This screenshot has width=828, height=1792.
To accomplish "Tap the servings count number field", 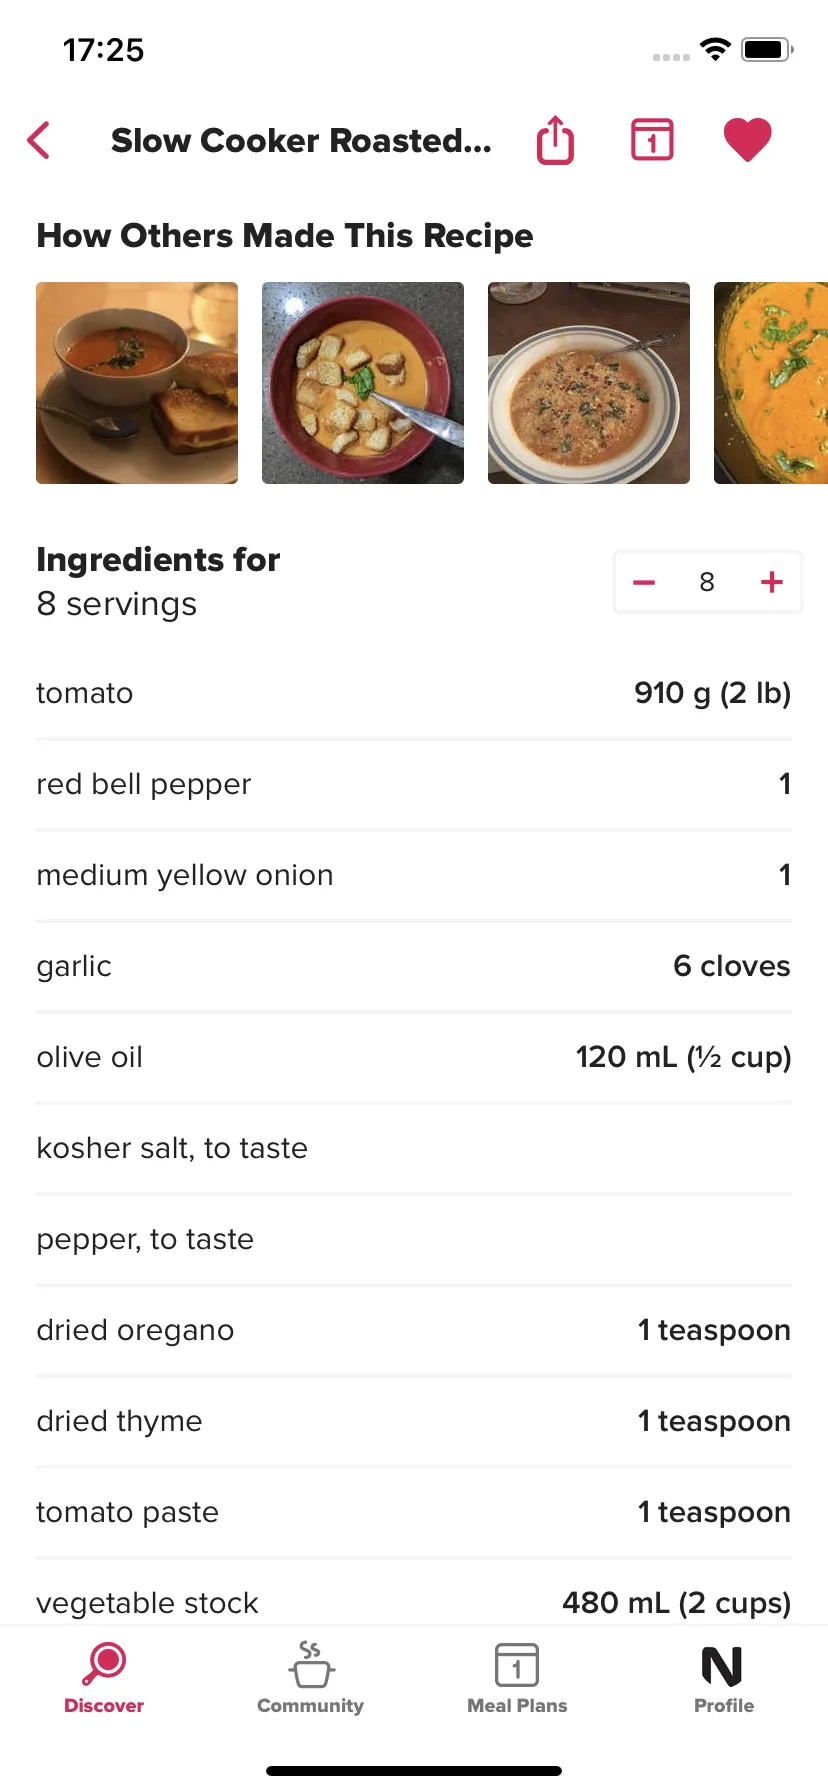I will (707, 582).
